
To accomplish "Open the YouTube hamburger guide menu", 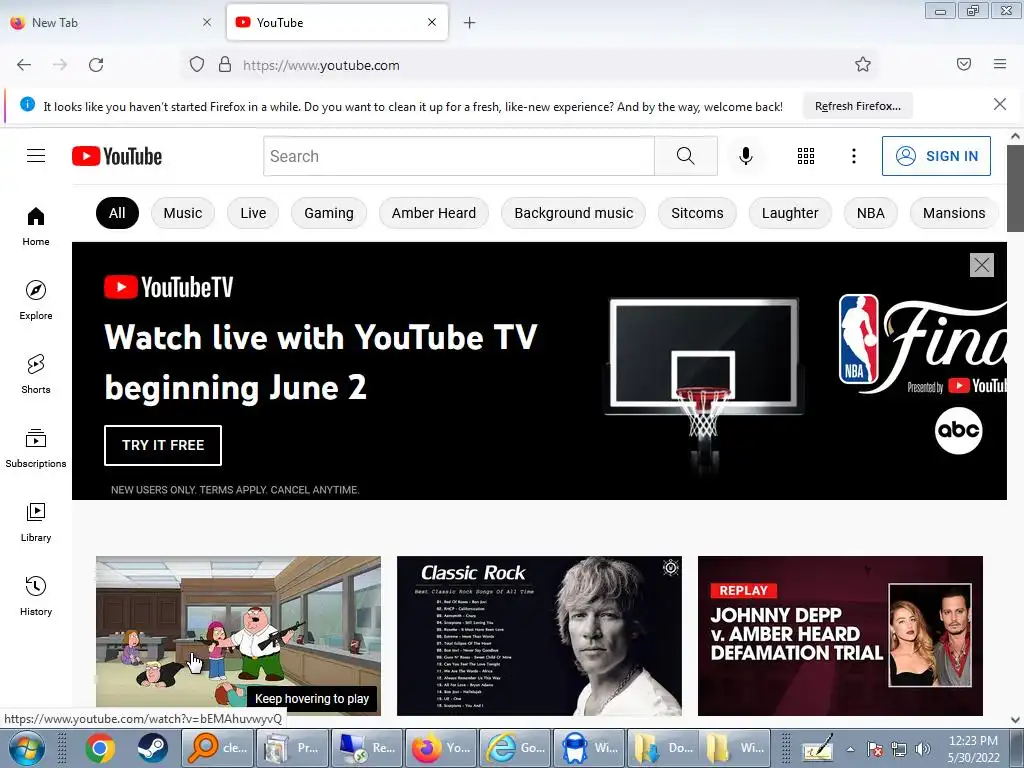I will click(x=36, y=155).
